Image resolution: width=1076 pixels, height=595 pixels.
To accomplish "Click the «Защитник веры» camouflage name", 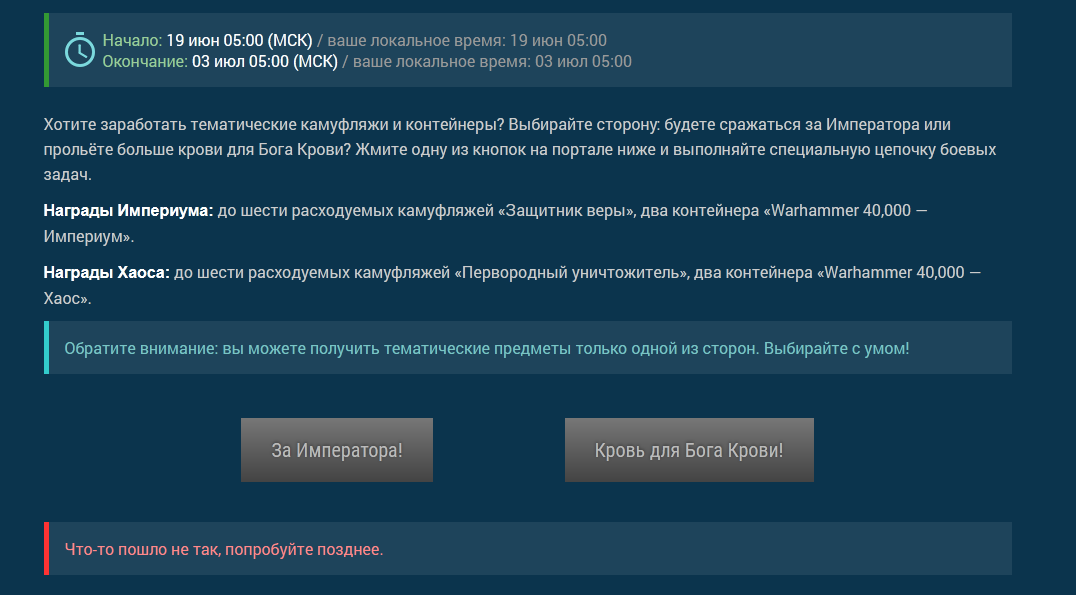I will pyautogui.click(x=565, y=211).
